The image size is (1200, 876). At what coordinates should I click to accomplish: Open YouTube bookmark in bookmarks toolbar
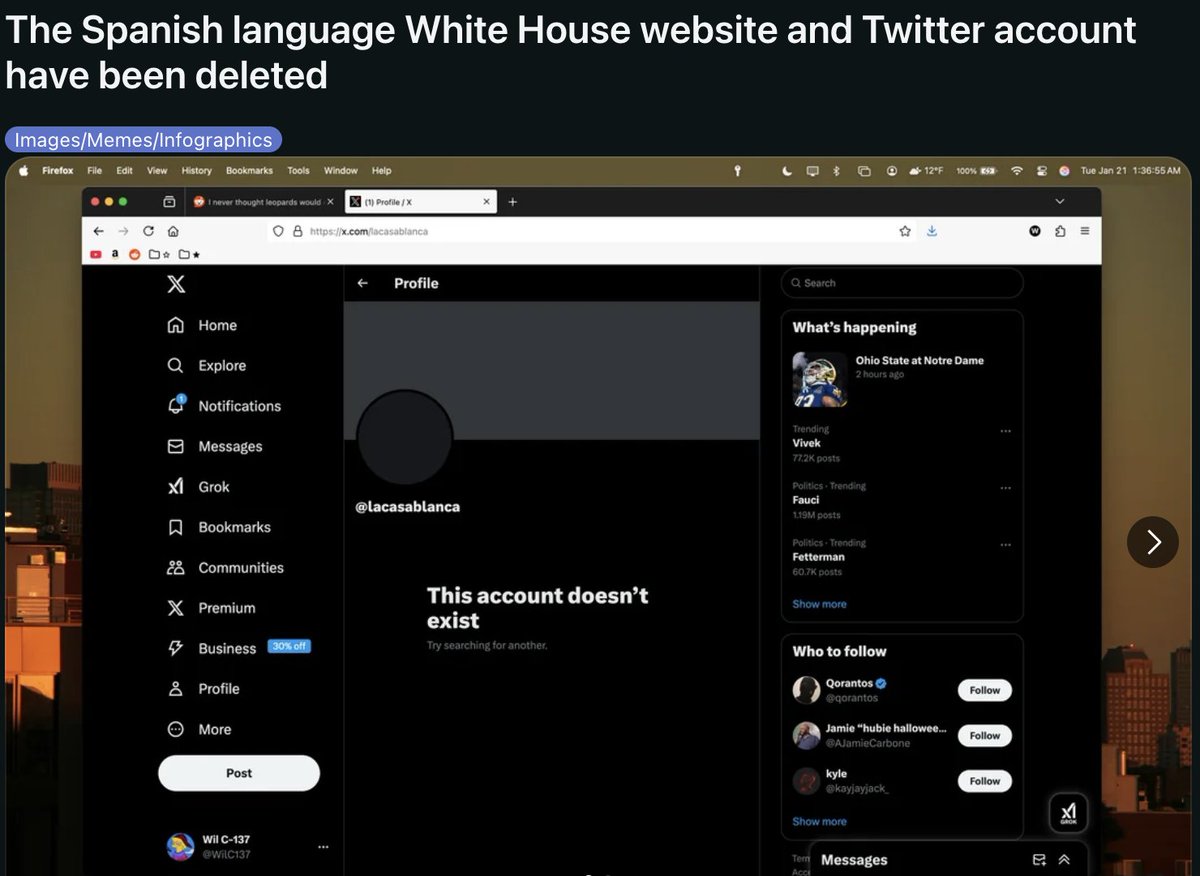coord(96,255)
